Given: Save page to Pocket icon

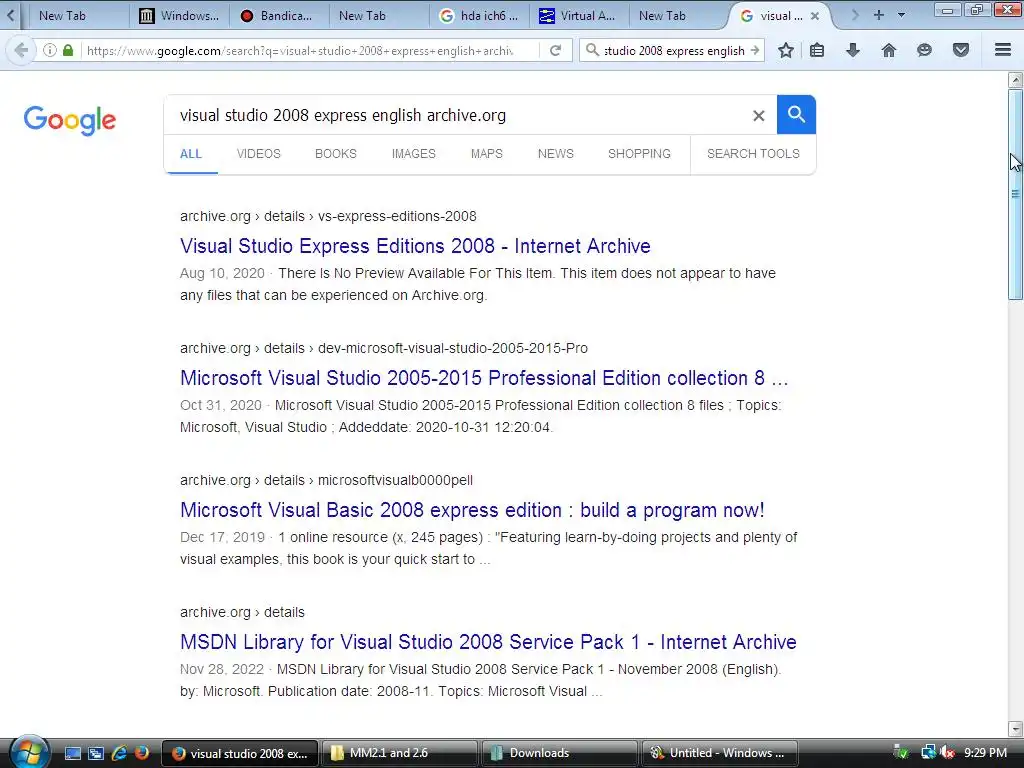Looking at the screenshot, I should point(961,50).
